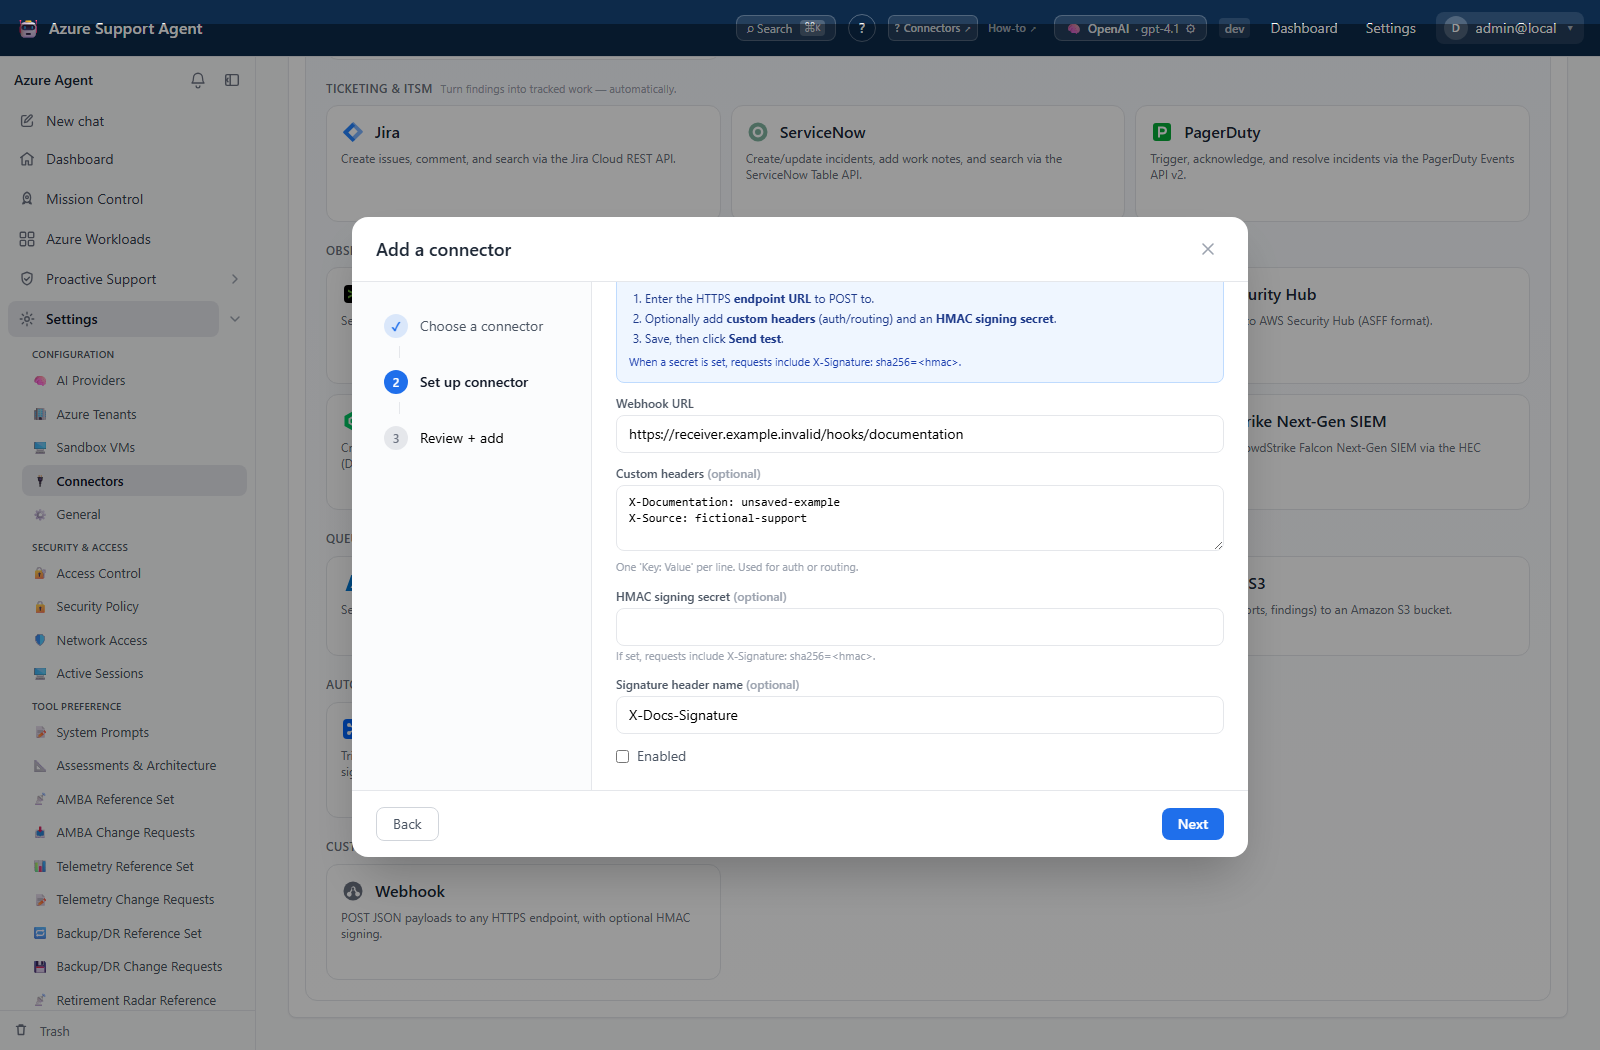Screen dimensions: 1600x1050
Task: Click the Trash bin icon
Action: tap(21, 1030)
